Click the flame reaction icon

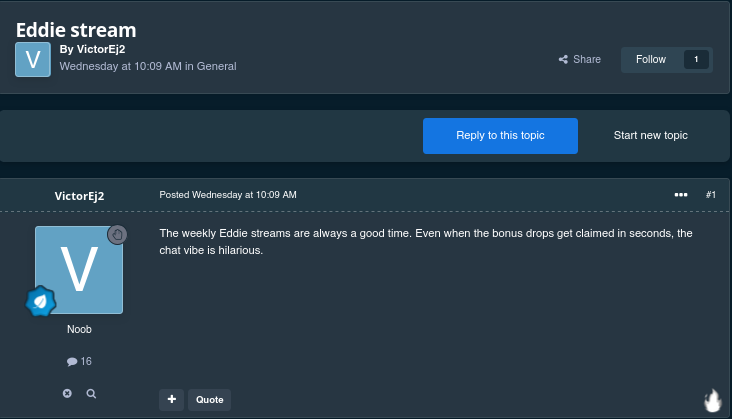712,401
